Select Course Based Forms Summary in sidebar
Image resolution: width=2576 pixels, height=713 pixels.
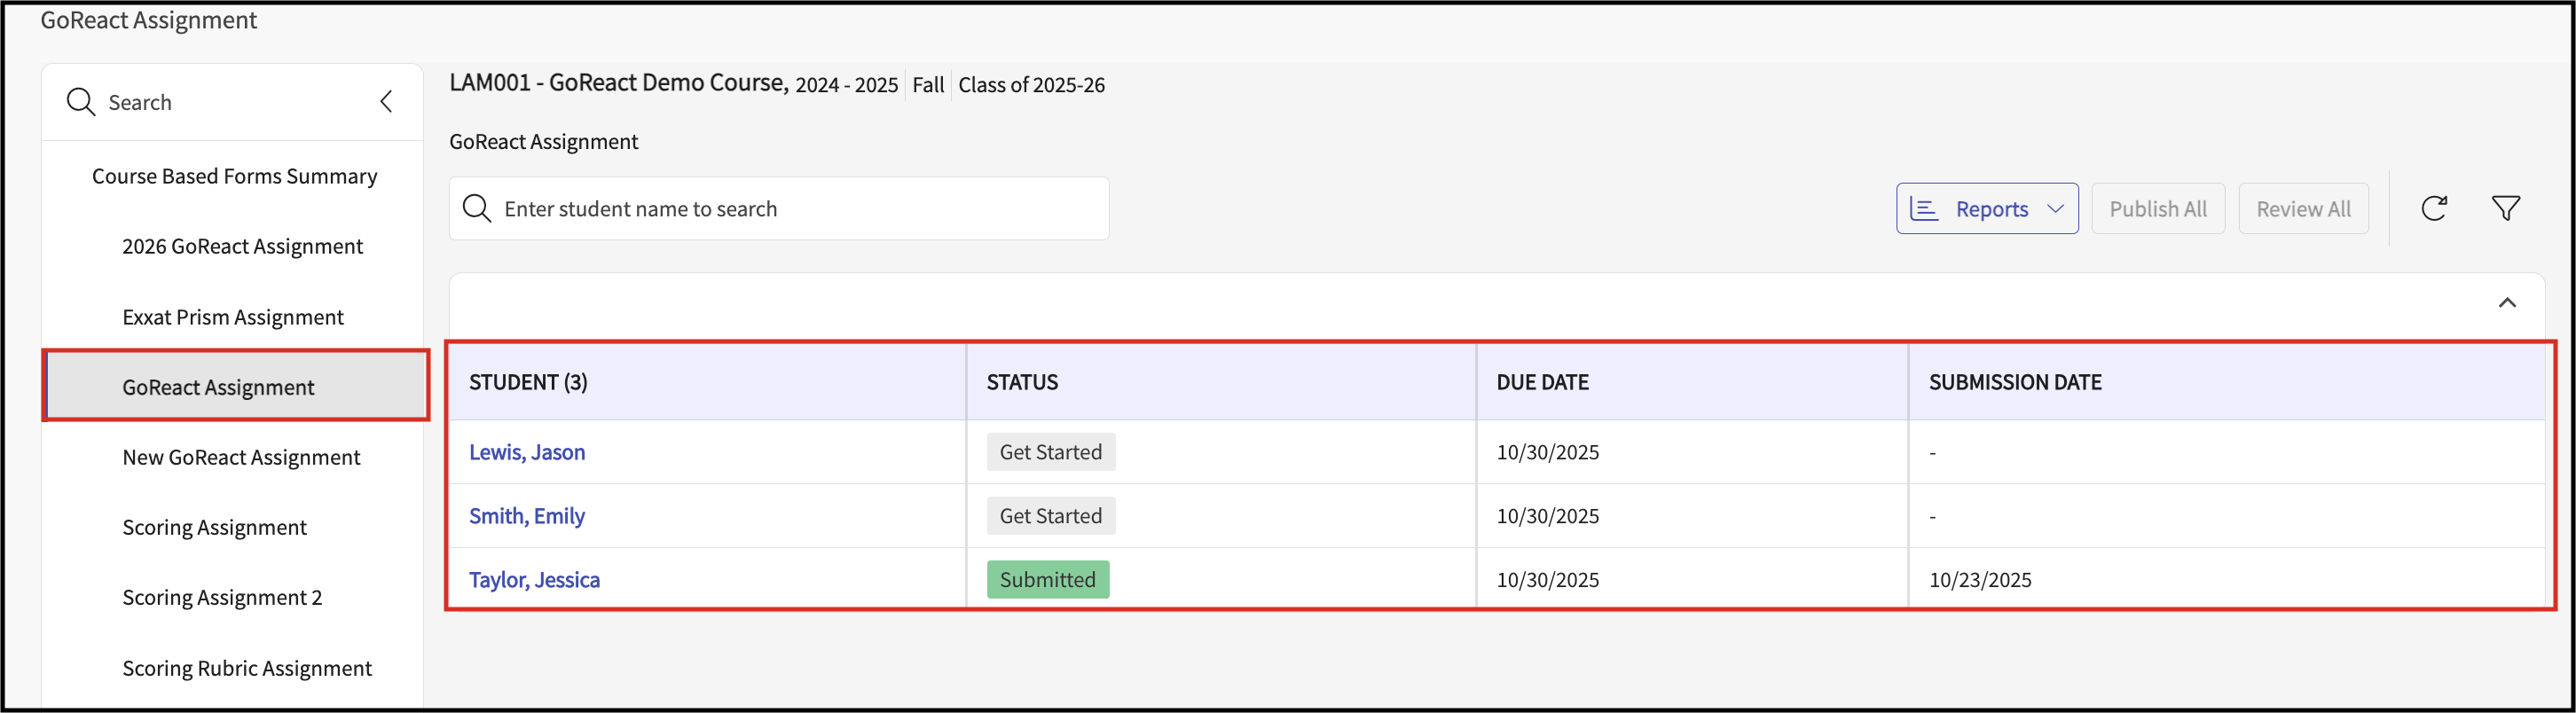[x=234, y=176]
